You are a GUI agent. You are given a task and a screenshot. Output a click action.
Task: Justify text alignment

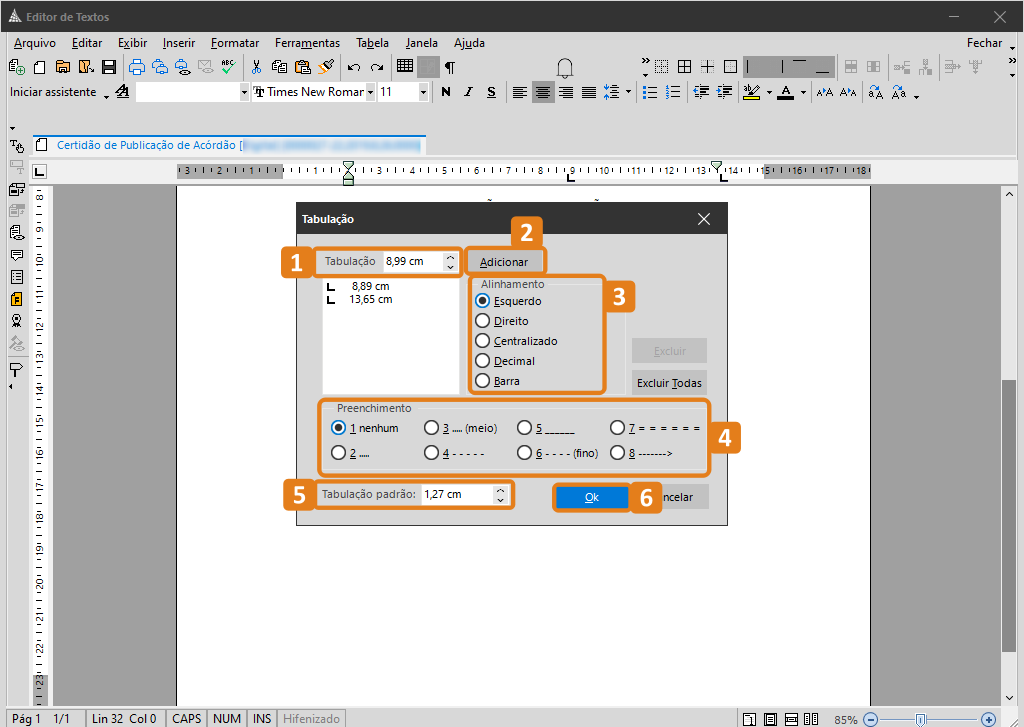(589, 92)
